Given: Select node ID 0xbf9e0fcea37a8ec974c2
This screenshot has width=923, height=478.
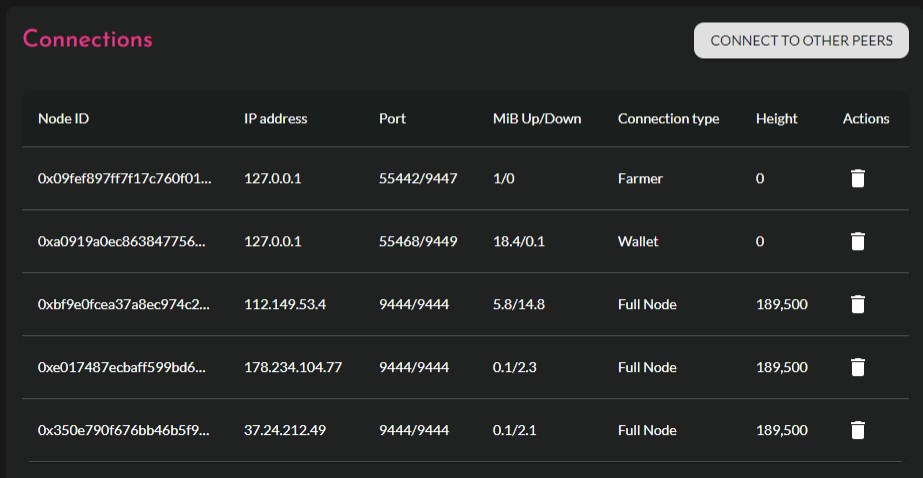Looking at the screenshot, I should pos(124,304).
